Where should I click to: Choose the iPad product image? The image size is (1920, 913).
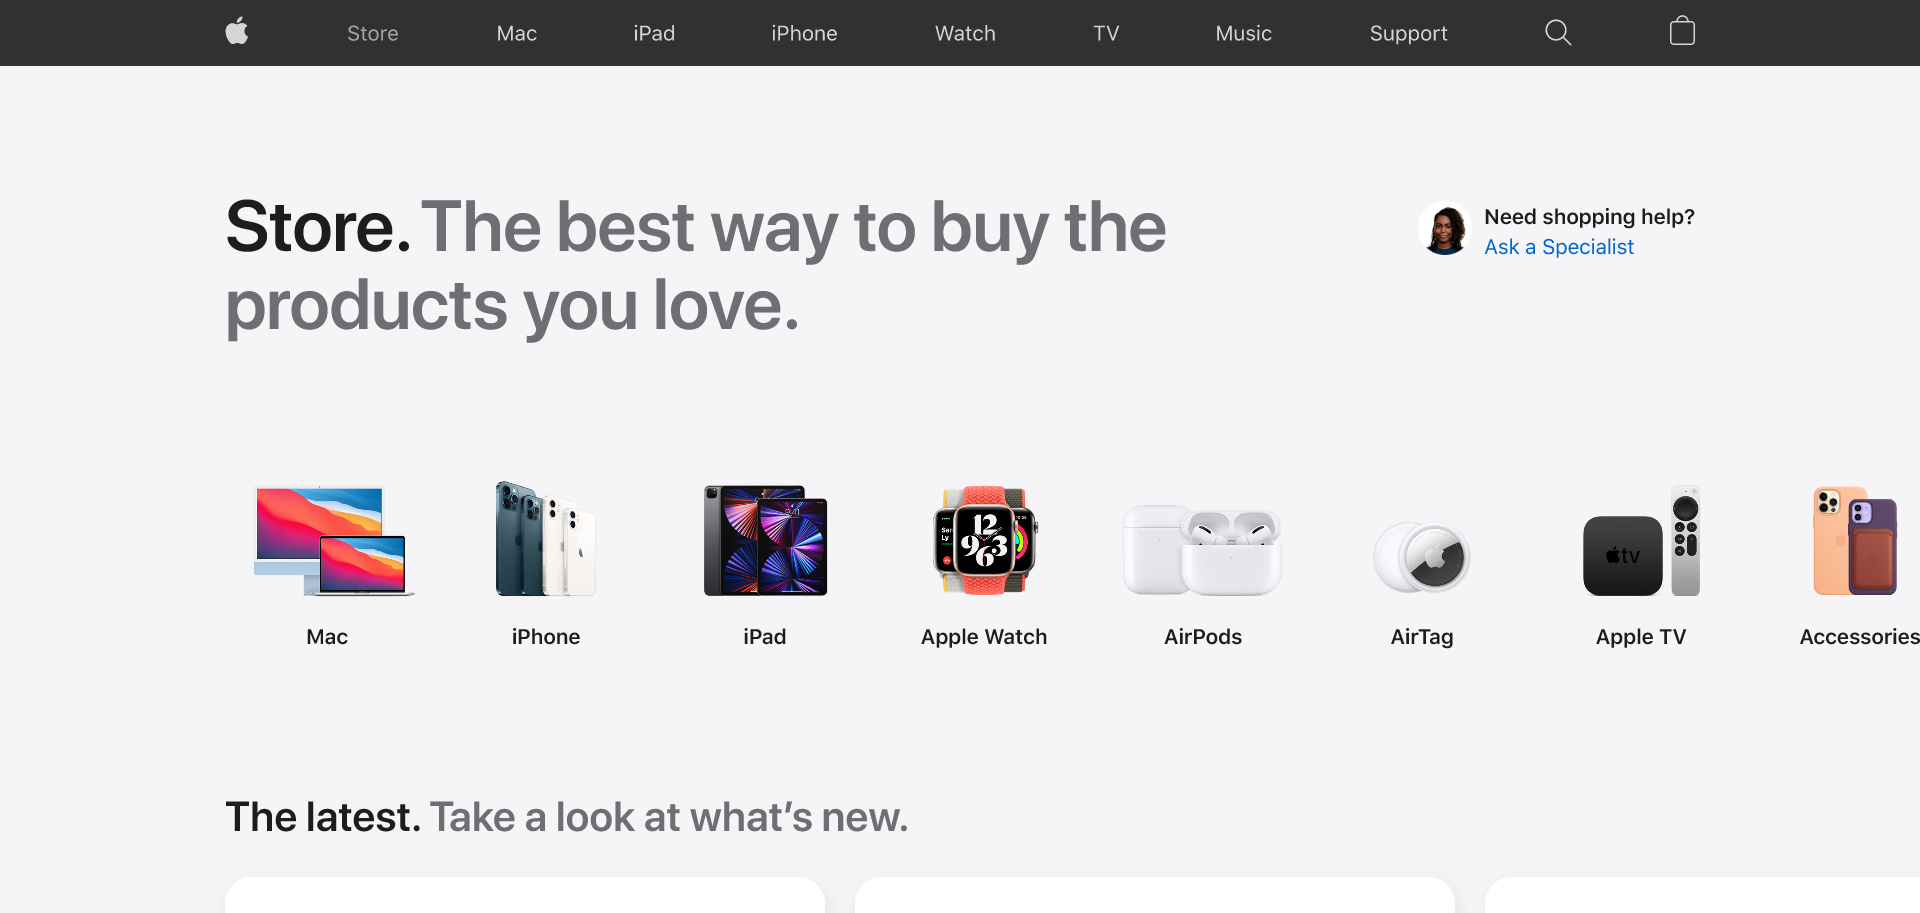(765, 541)
